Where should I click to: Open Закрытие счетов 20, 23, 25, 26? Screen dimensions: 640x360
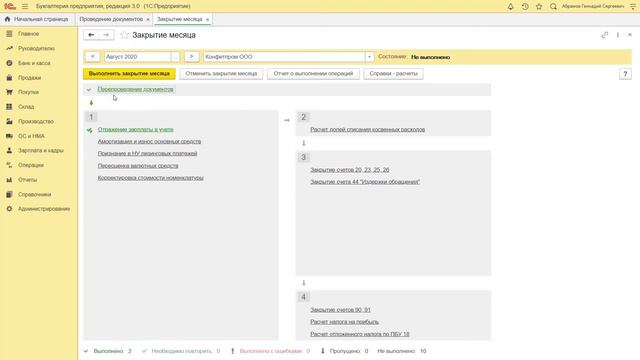(x=350, y=170)
